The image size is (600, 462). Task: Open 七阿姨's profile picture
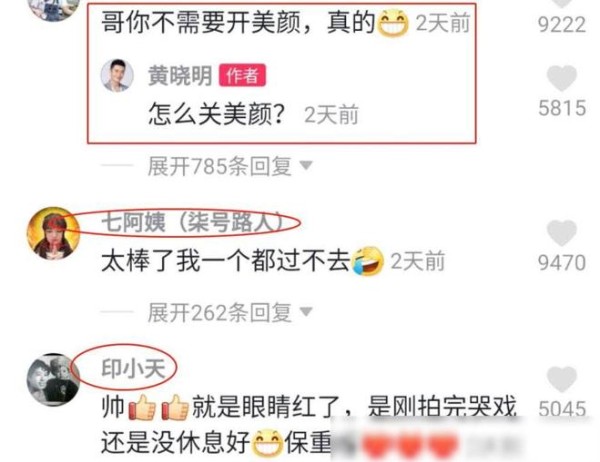(x=53, y=233)
